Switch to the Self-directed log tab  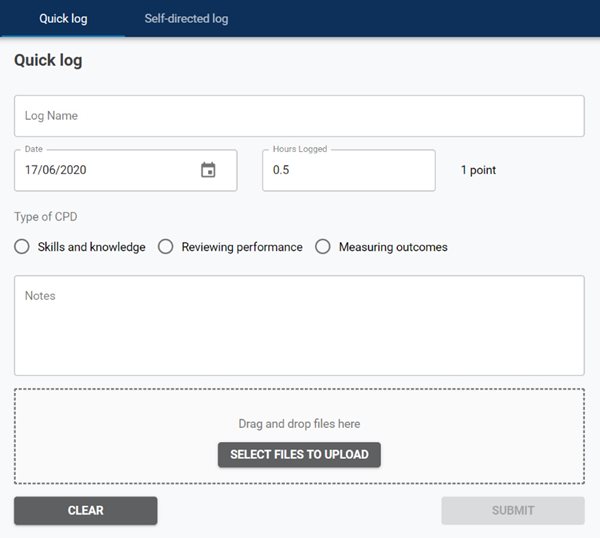click(x=186, y=19)
